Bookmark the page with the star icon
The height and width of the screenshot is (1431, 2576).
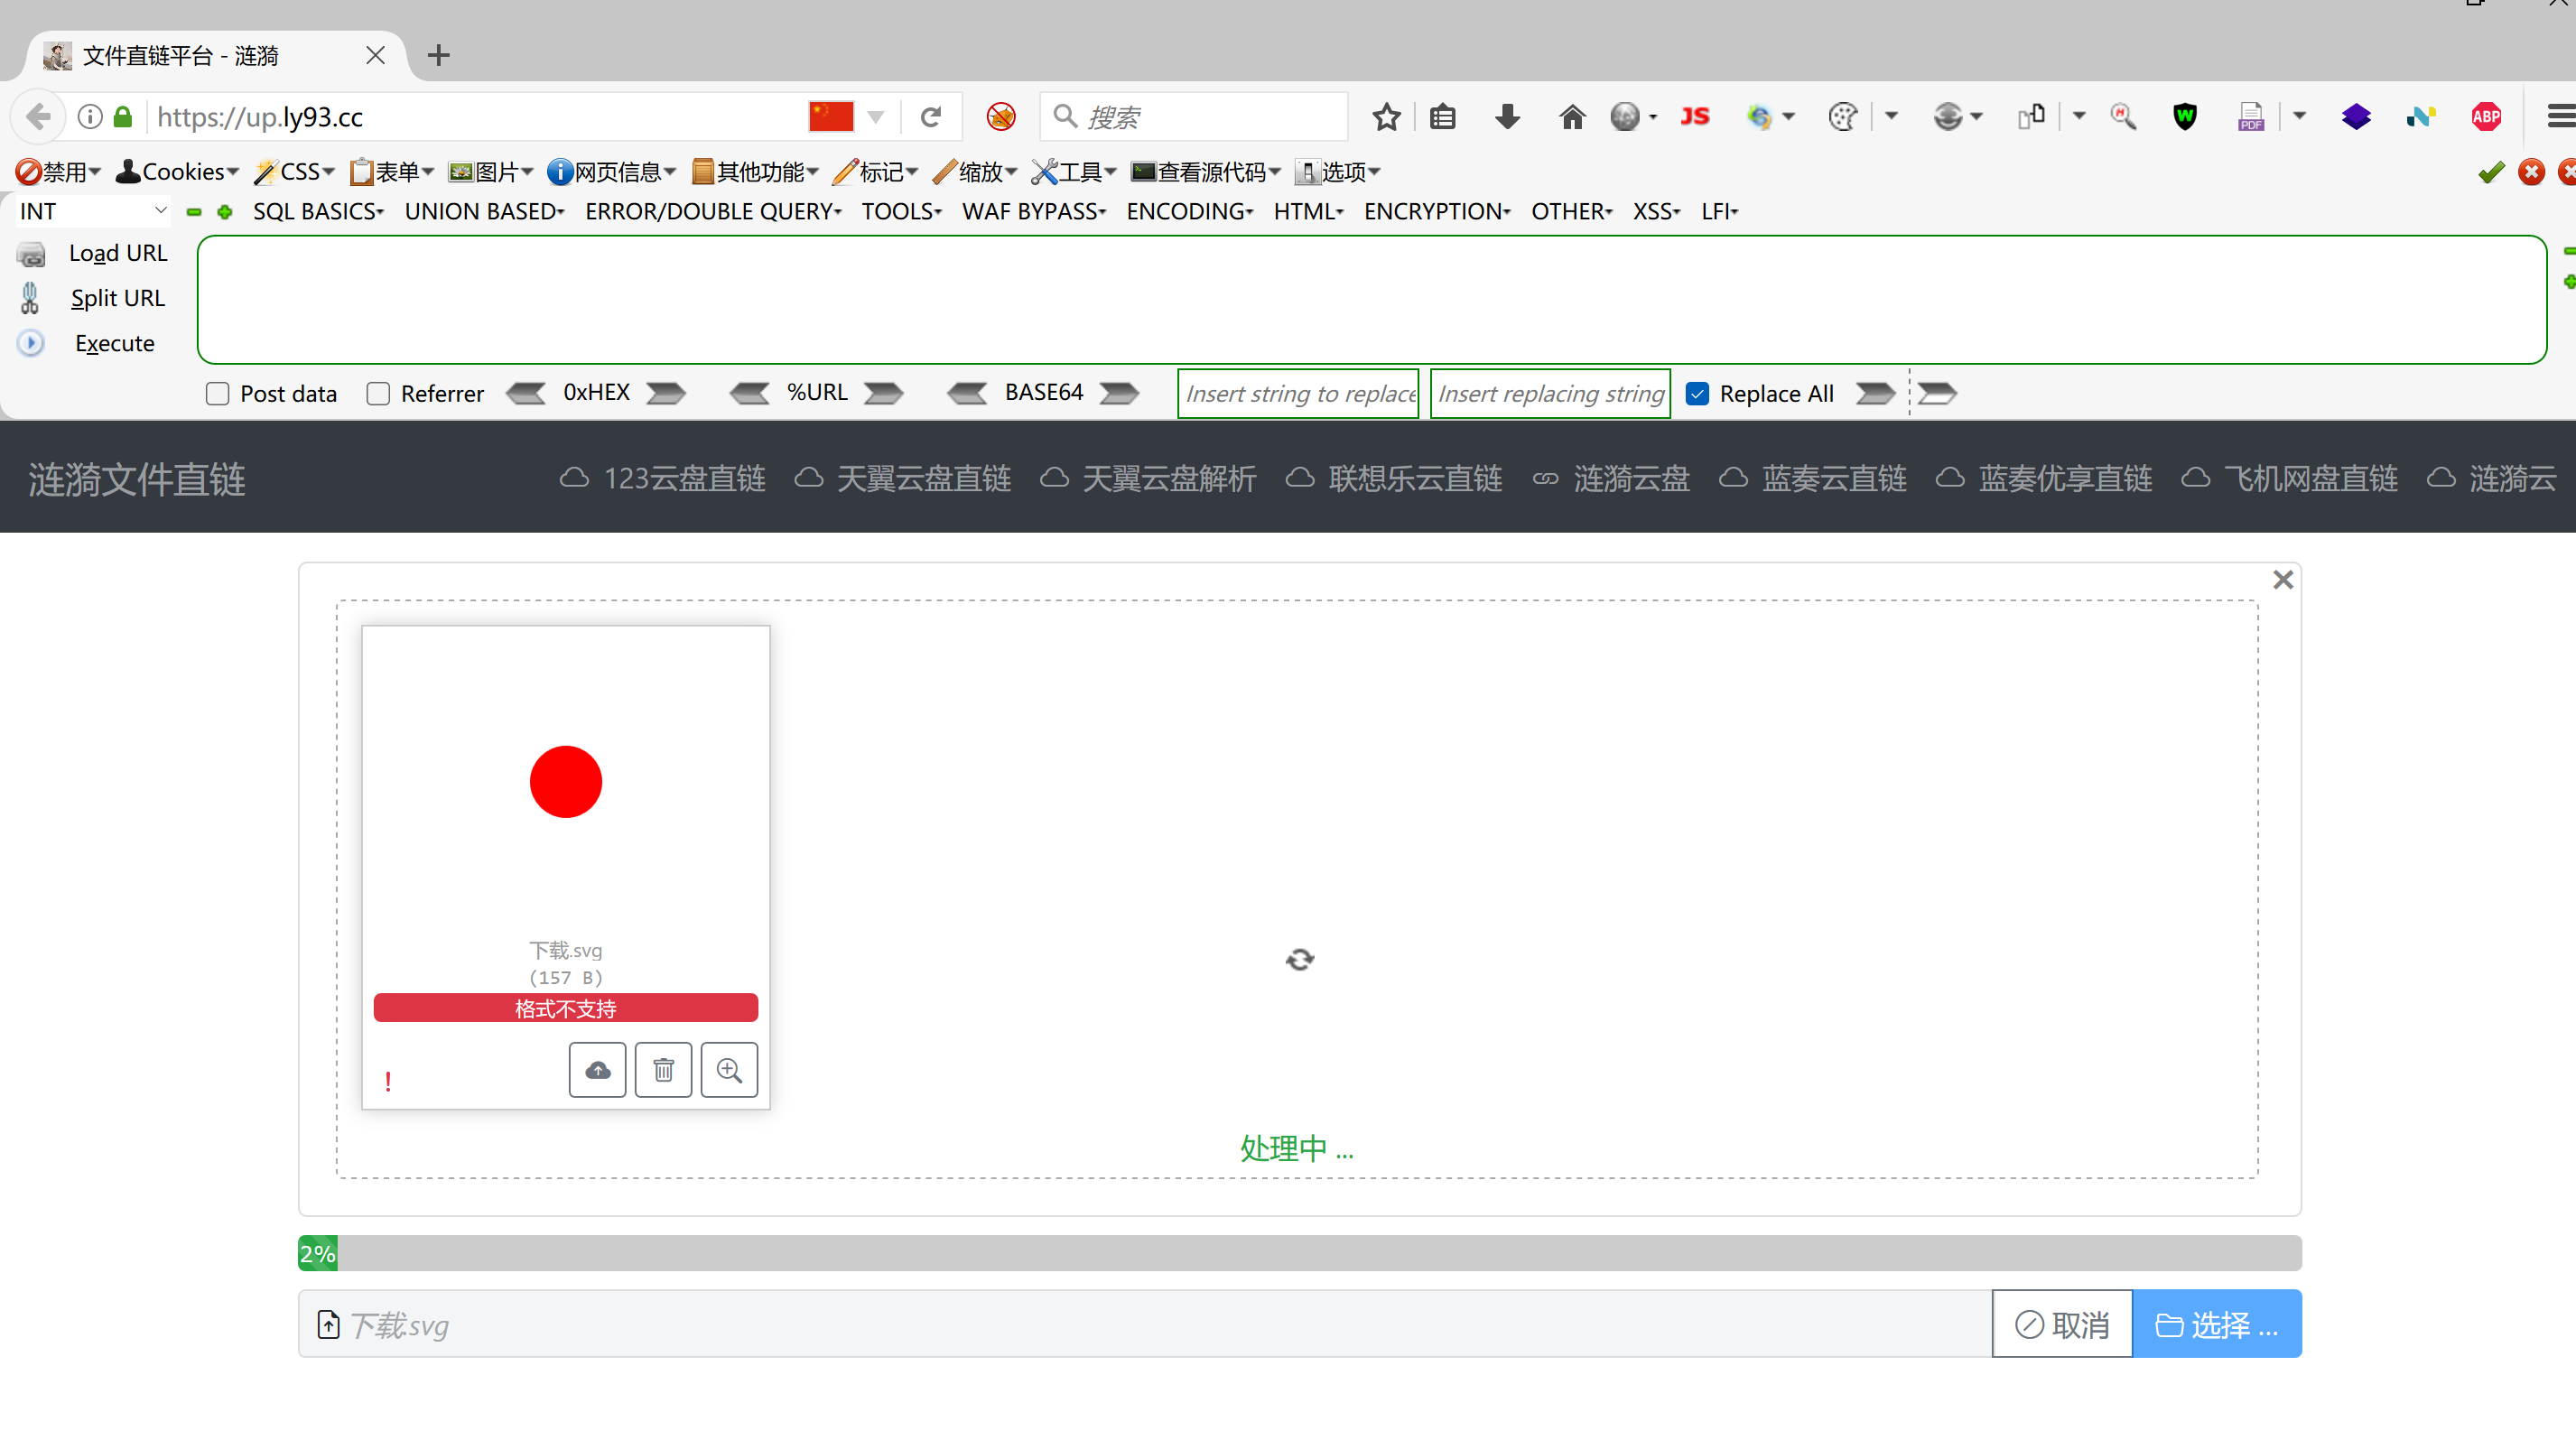coord(1386,117)
